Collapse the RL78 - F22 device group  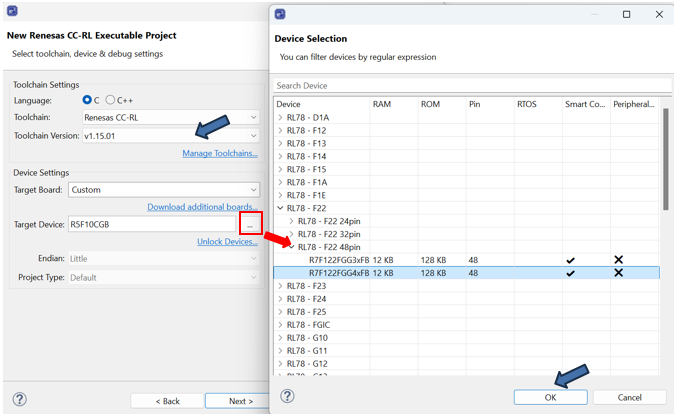point(281,208)
